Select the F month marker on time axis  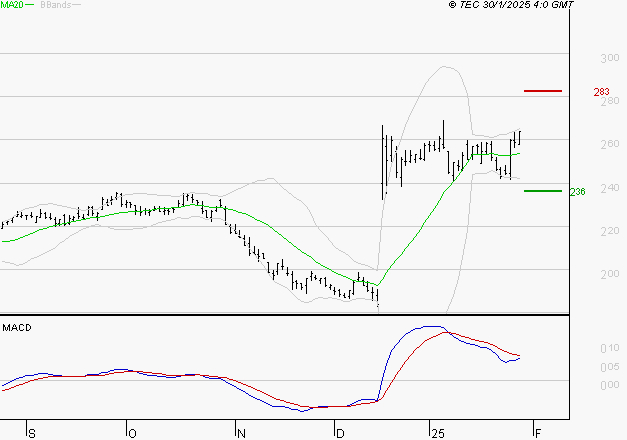(538, 433)
